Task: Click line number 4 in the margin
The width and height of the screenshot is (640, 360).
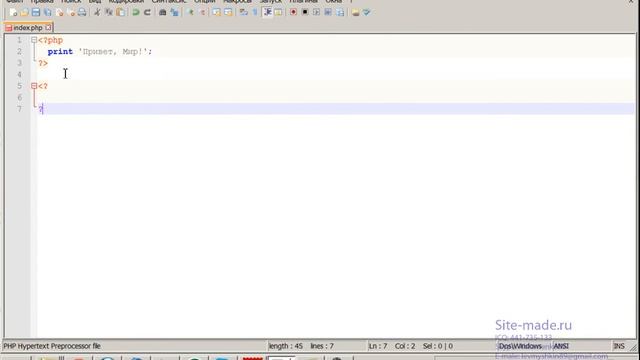Action: pyautogui.click(x=19, y=74)
